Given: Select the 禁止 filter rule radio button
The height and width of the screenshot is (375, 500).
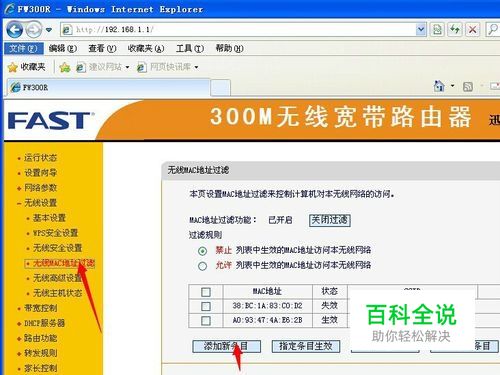Looking at the screenshot, I should pyautogui.click(x=202, y=251).
